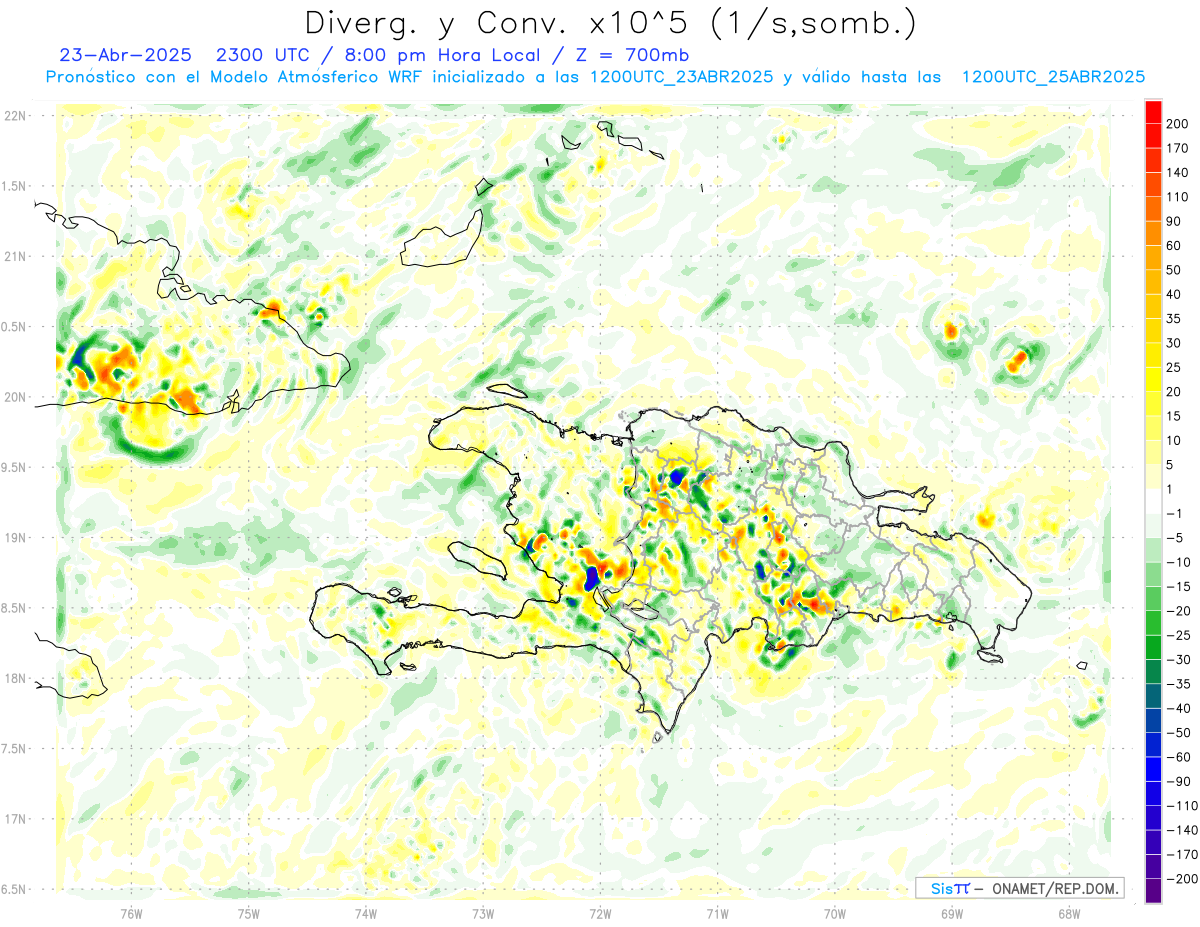Screen dimensions: 1200x927
Task: Click the '70W' longitude label
Action: click(x=835, y=913)
